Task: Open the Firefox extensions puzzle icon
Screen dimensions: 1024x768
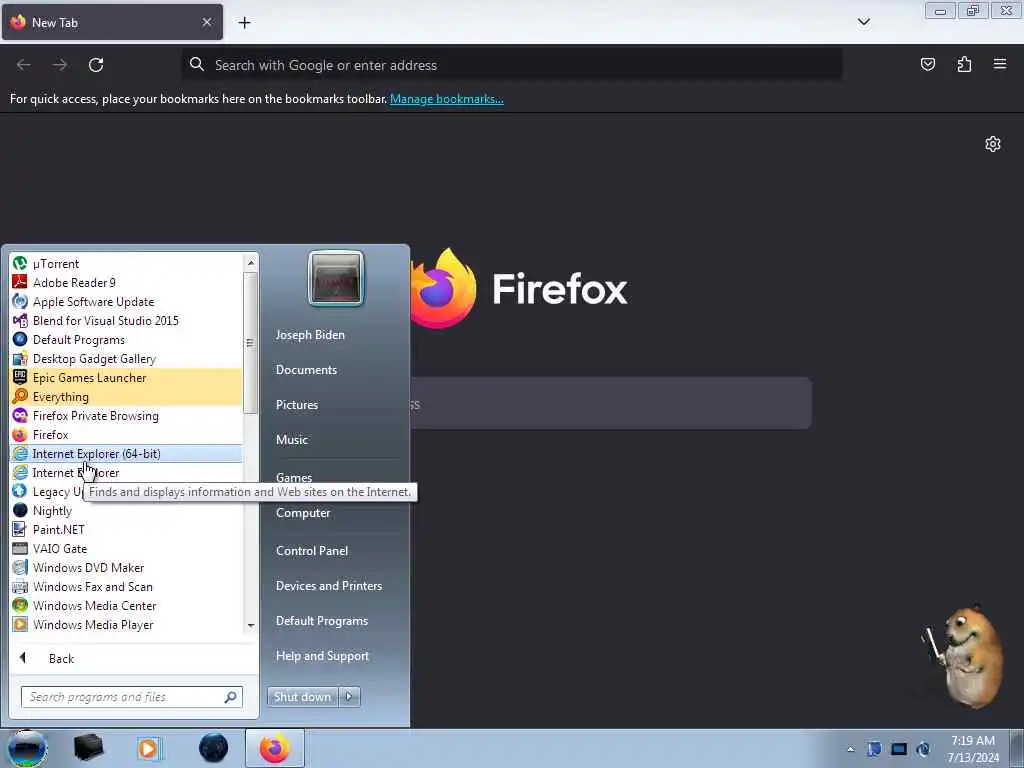Action: [x=964, y=64]
